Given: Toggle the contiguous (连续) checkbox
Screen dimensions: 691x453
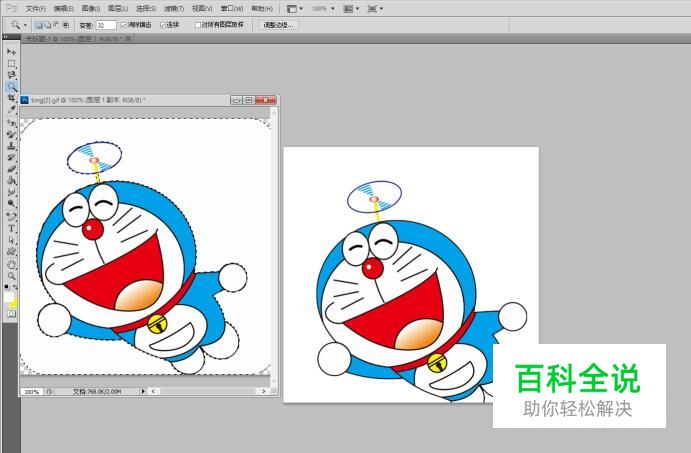Looking at the screenshot, I should click(x=163, y=25).
